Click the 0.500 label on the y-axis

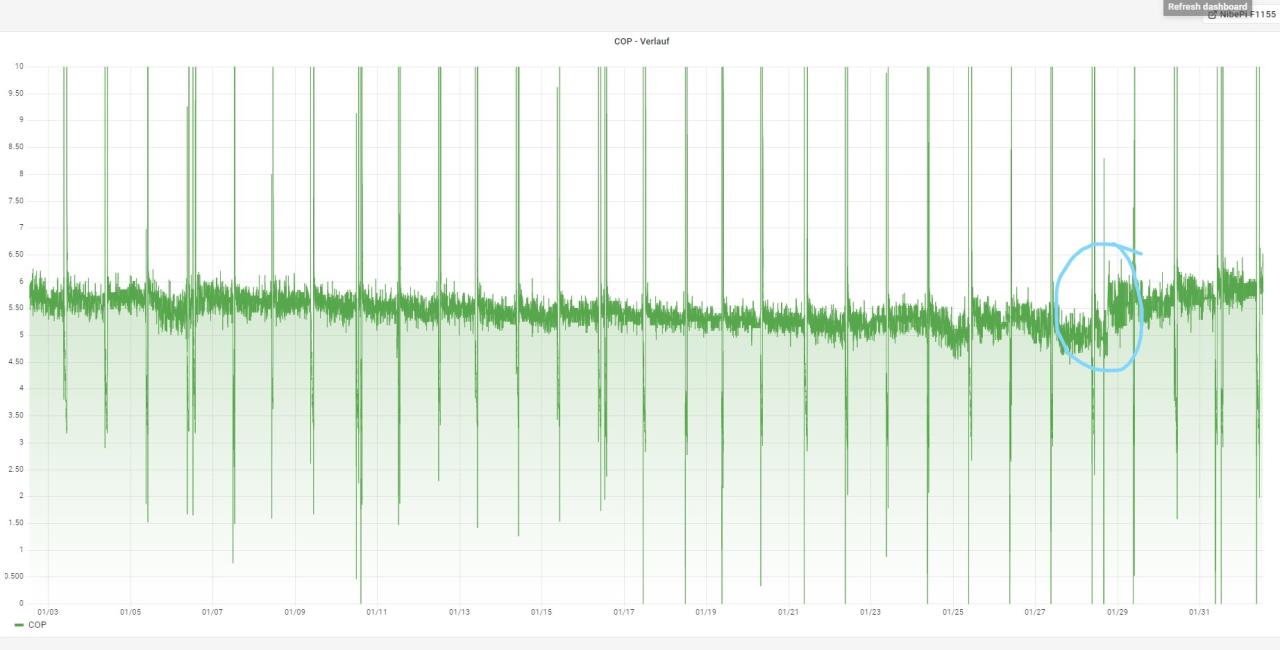pyautogui.click(x=15, y=577)
